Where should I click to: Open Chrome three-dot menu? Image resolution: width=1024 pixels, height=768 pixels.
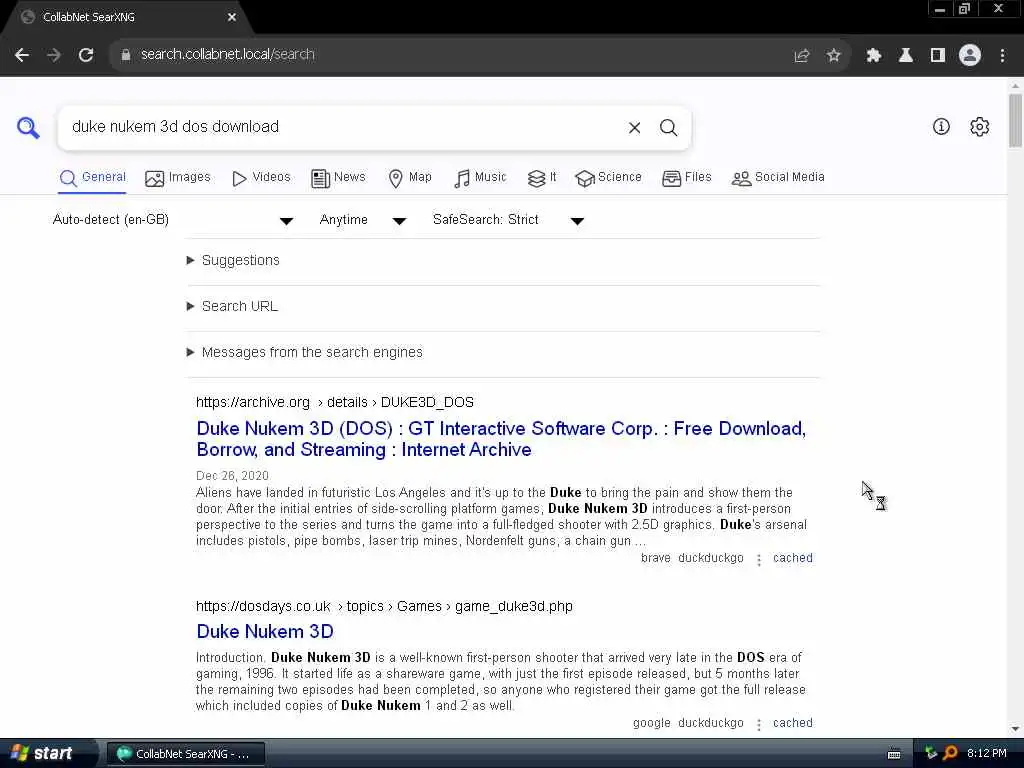tap(1002, 56)
